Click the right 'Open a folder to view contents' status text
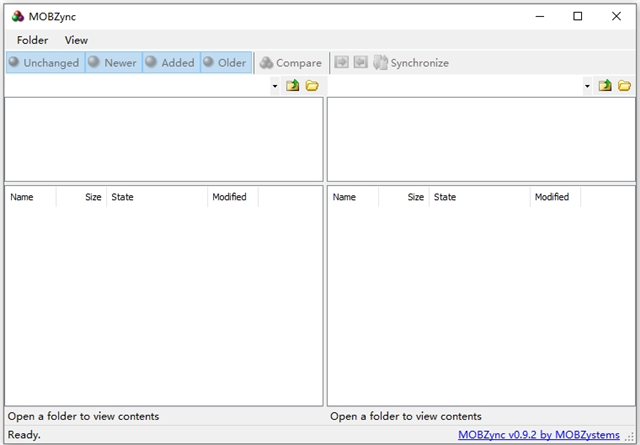The image size is (640, 445). click(x=406, y=416)
